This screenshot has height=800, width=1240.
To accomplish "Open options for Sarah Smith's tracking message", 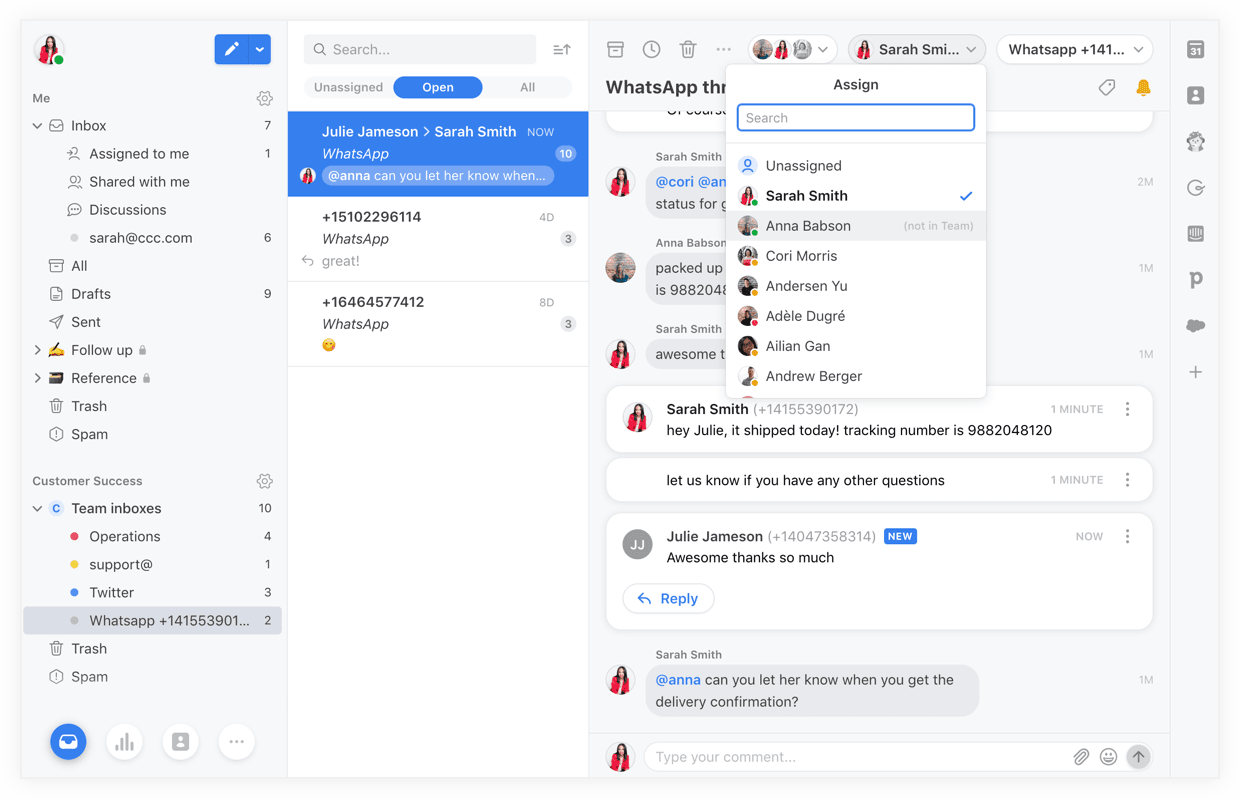I will pos(1128,409).
